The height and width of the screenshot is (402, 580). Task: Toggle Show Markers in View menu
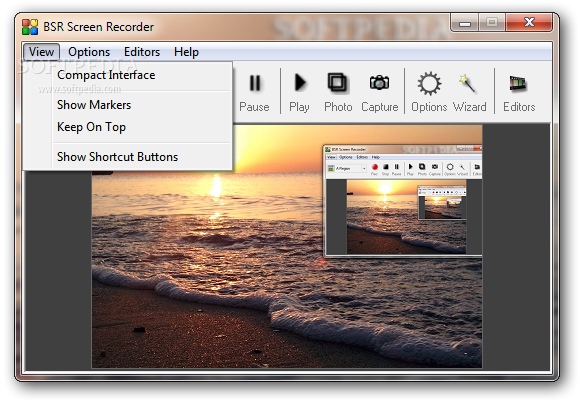[x=128, y=105]
